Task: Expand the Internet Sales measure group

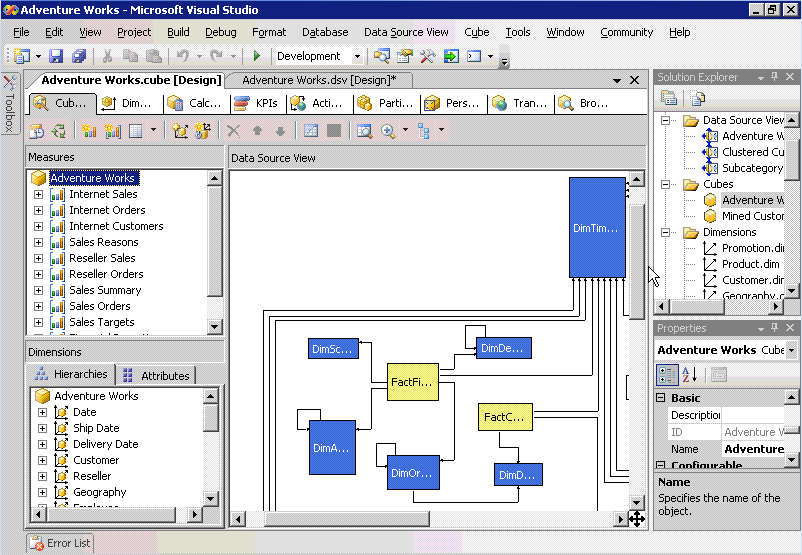Action: (38, 194)
